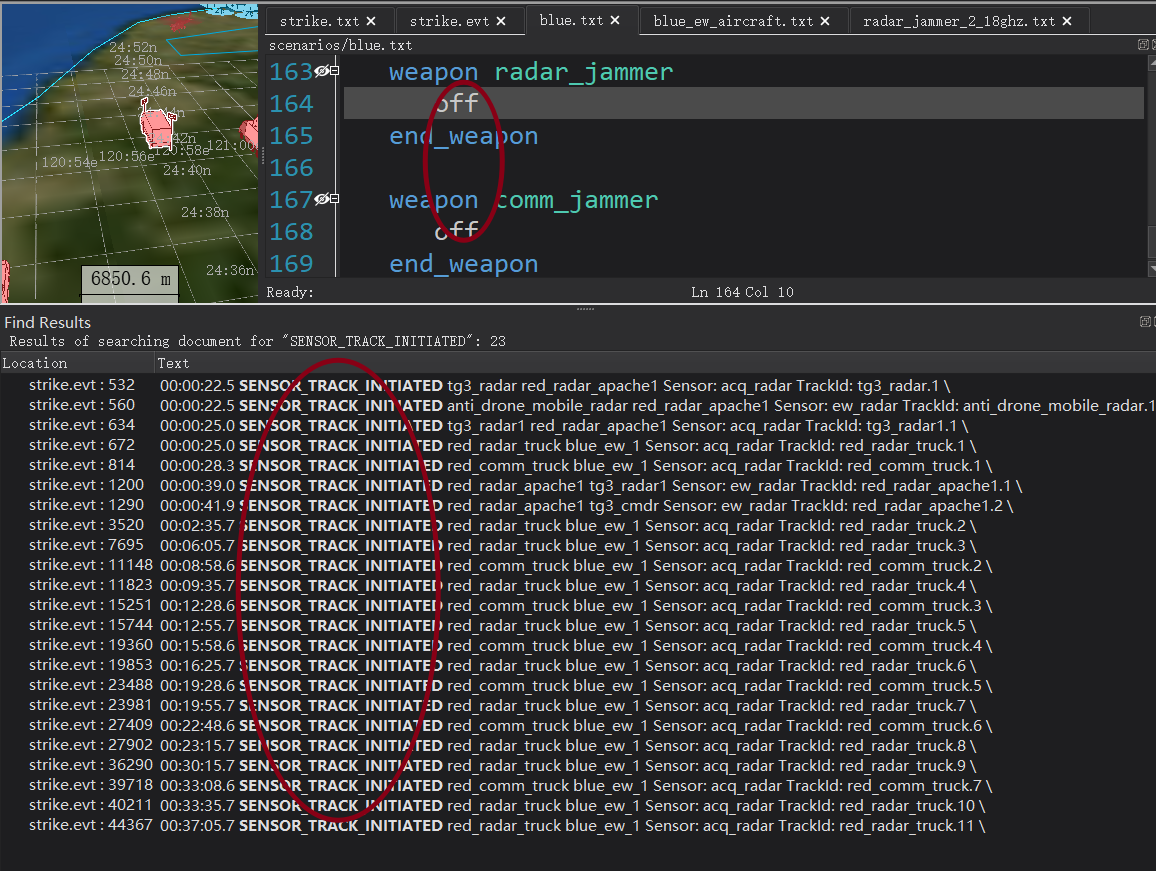Click the Find Results panel float icon
This screenshot has height=871, width=1156.
point(1145,322)
